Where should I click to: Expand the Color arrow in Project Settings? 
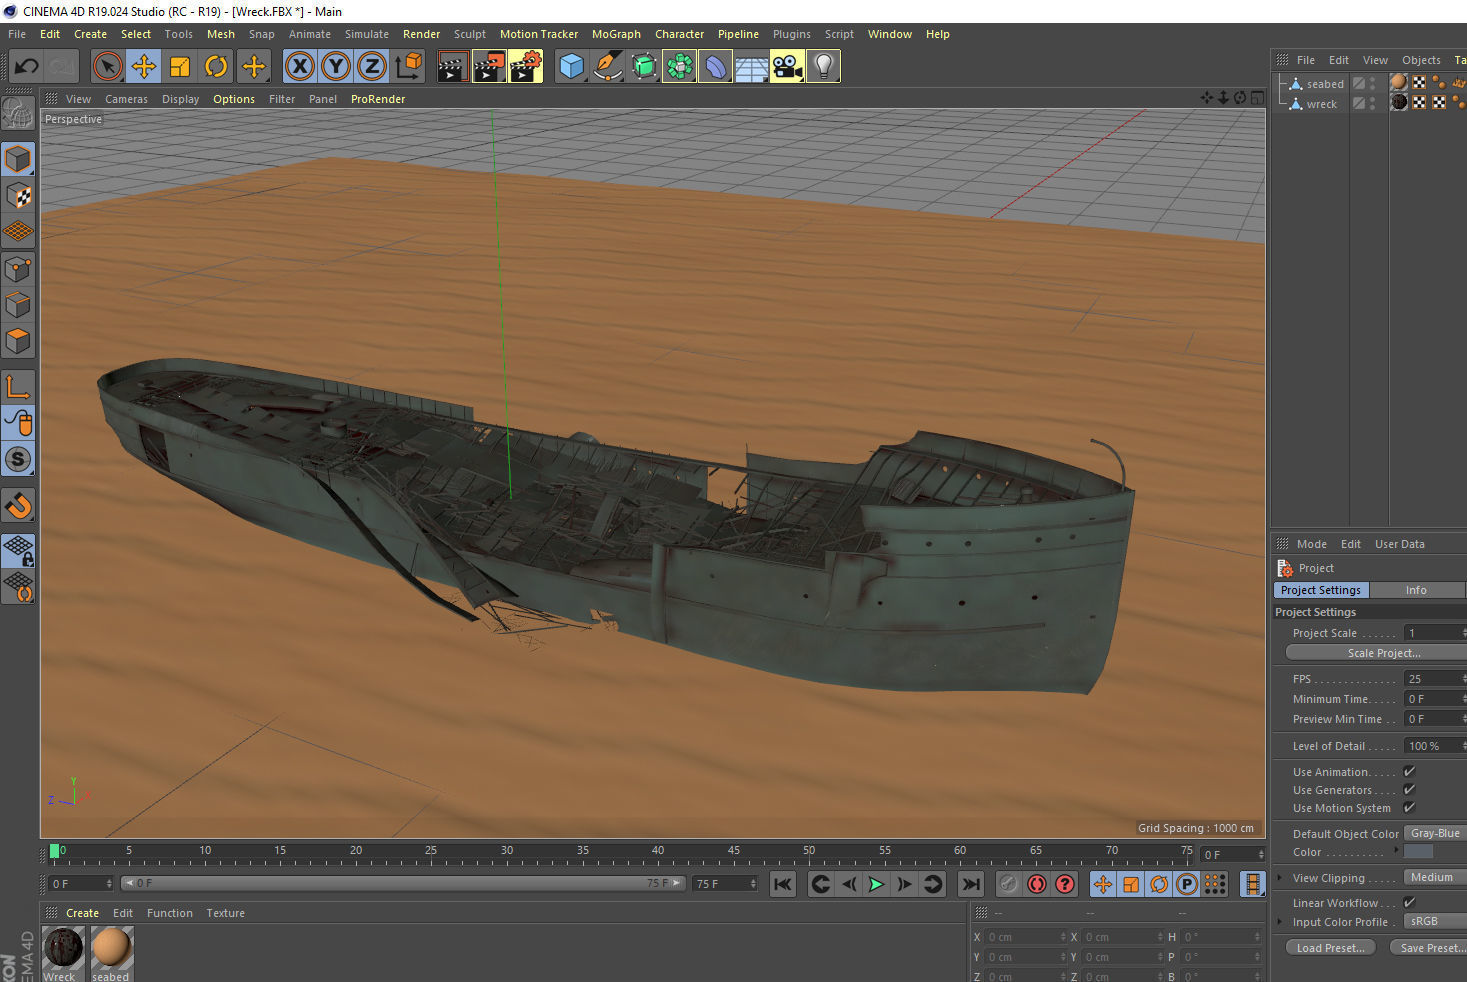1396,850
